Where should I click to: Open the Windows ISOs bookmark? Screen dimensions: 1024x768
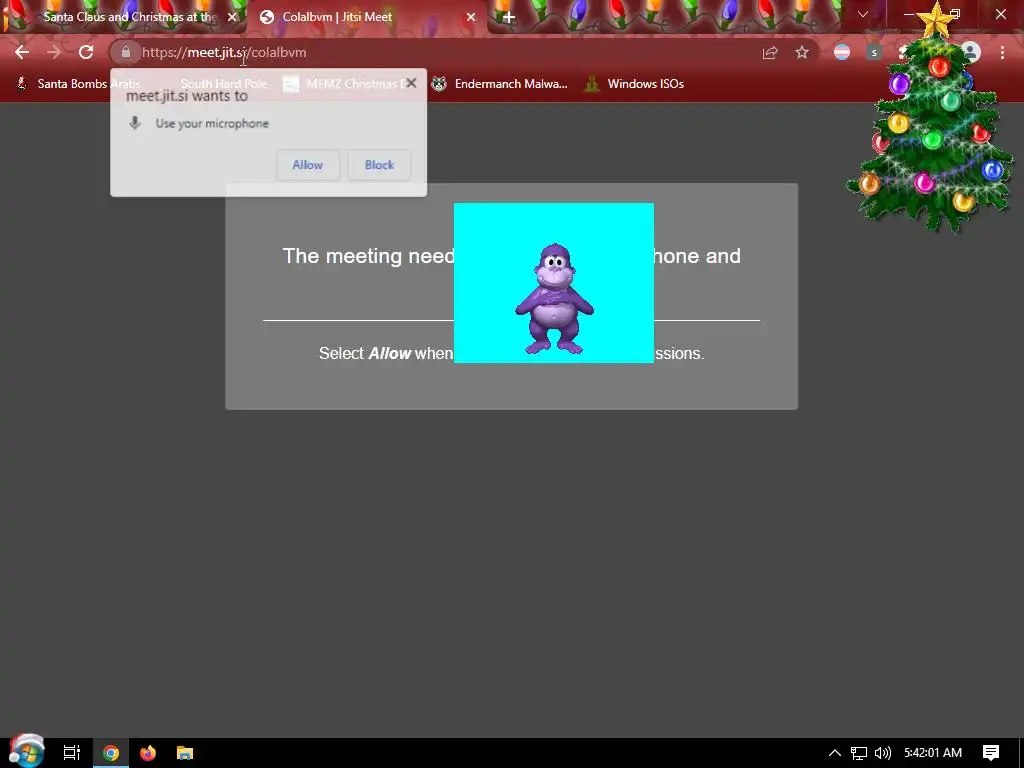[634, 84]
